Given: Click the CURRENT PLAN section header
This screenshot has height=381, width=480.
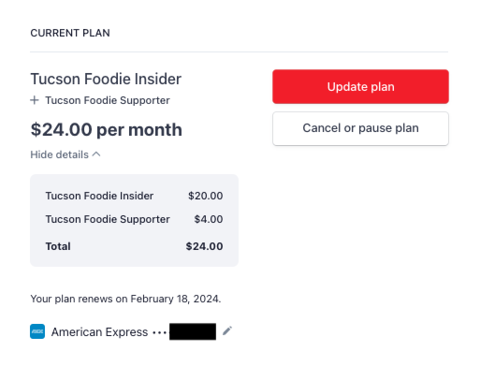Looking at the screenshot, I should click(70, 33).
